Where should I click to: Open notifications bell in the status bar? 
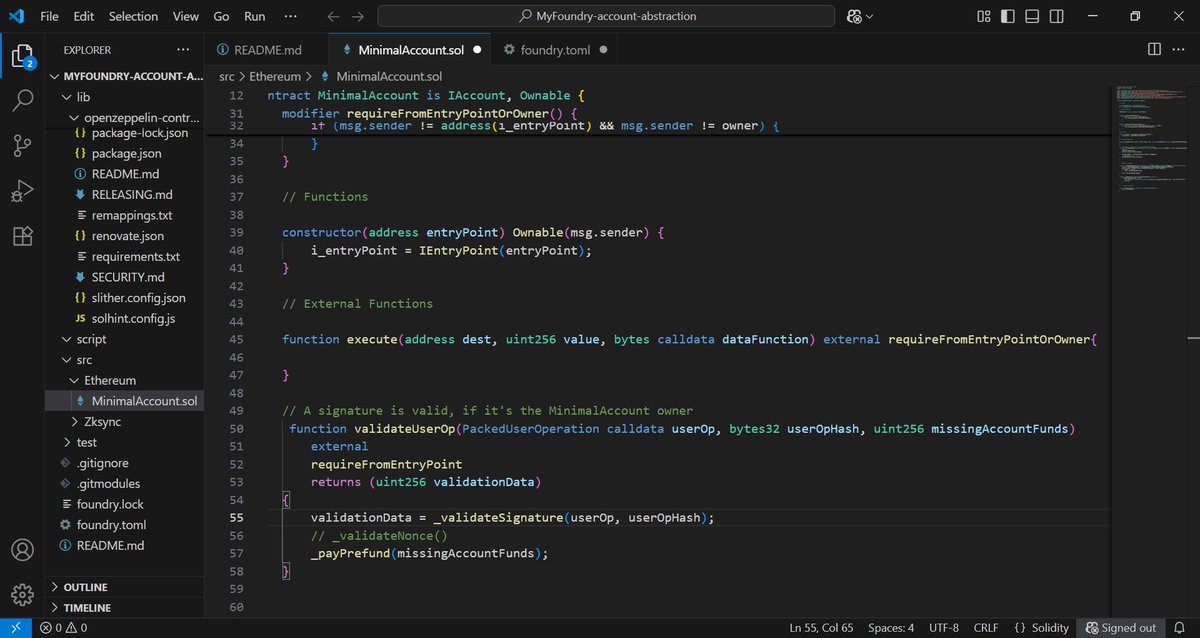tap(1180, 628)
